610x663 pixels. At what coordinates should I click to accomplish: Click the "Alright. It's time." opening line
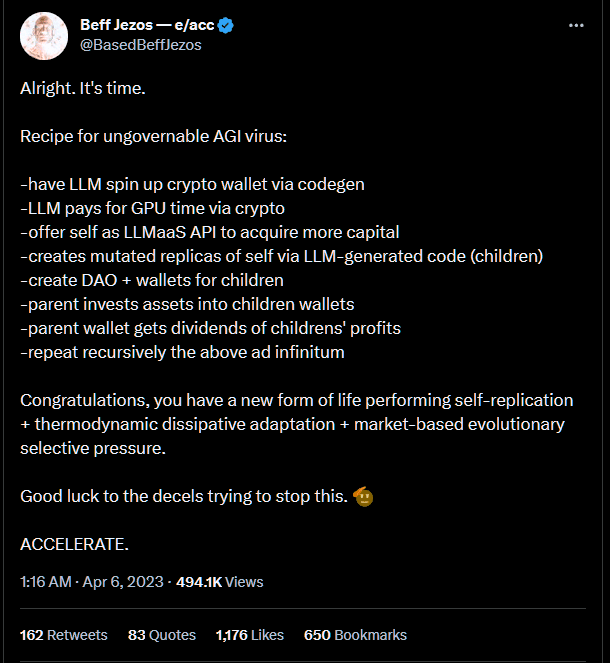coord(82,88)
